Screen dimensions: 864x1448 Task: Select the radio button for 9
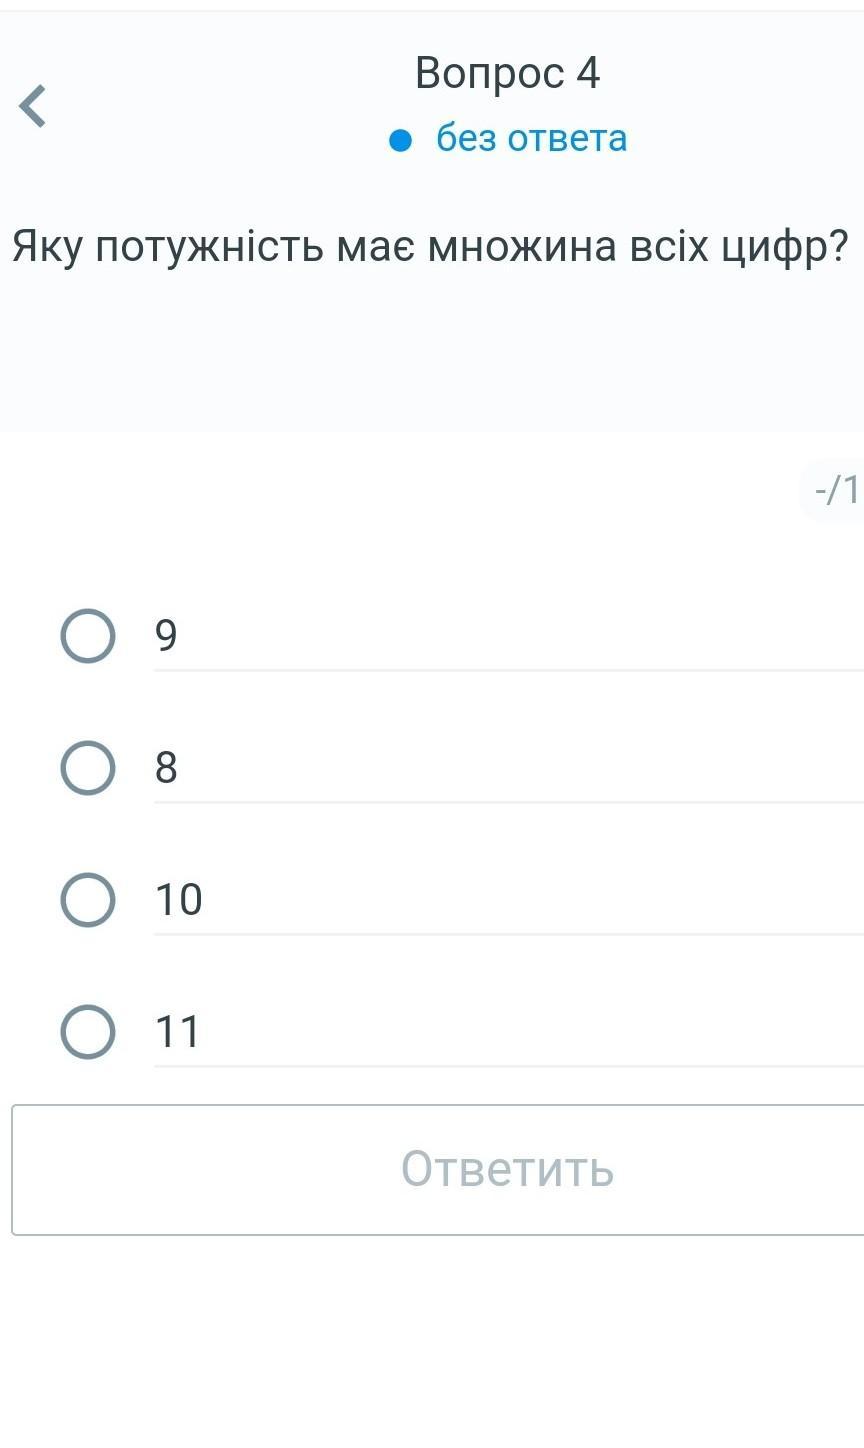click(87, 636)
